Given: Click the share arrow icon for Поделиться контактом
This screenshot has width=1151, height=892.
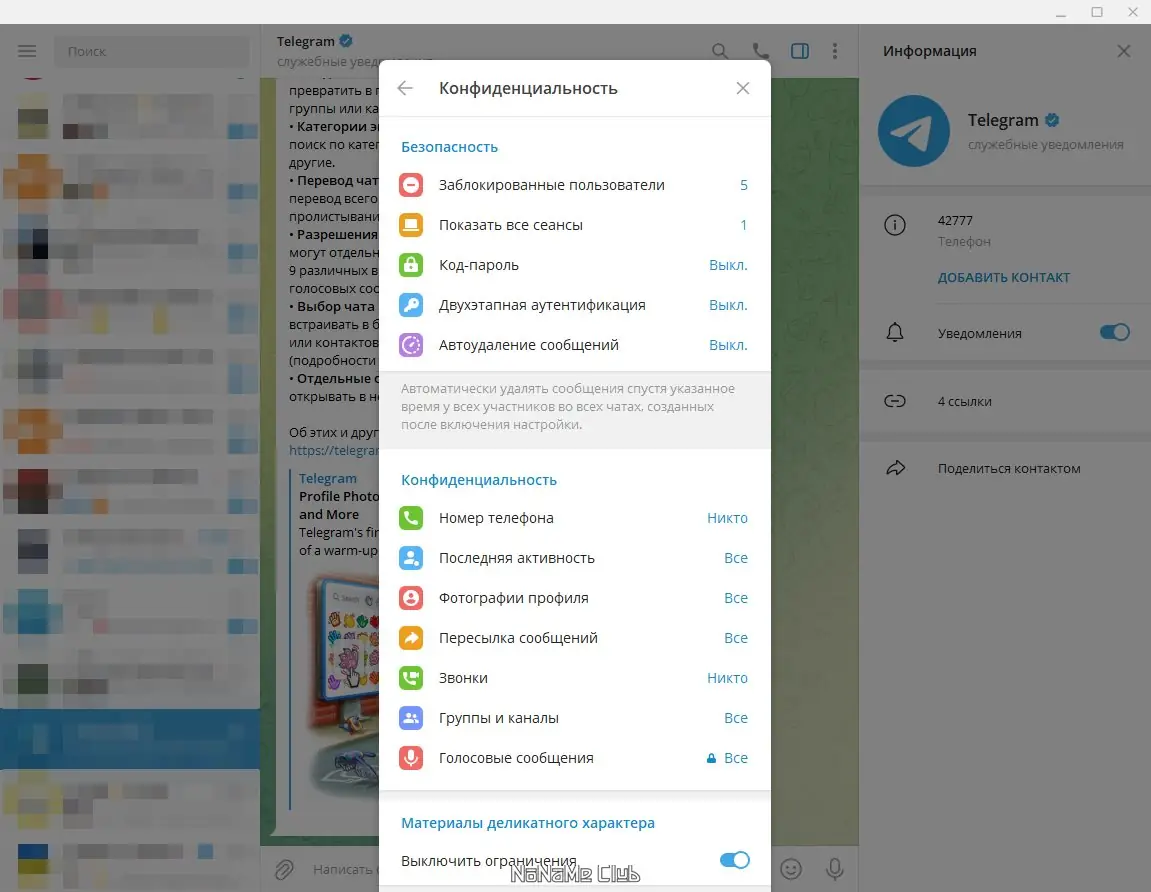Looking at the screenshot, I should (896, 468).
